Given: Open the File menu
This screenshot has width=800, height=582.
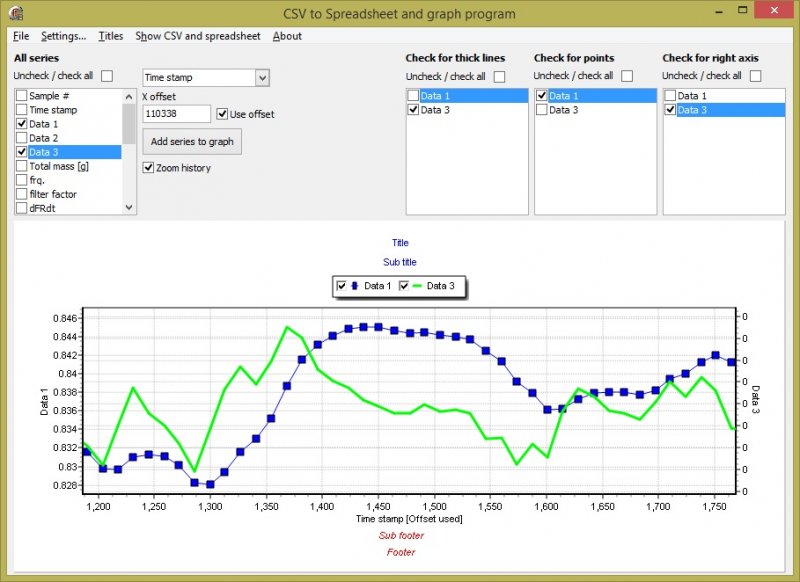Looking at the screenshot, I should [x=21, y=36].
